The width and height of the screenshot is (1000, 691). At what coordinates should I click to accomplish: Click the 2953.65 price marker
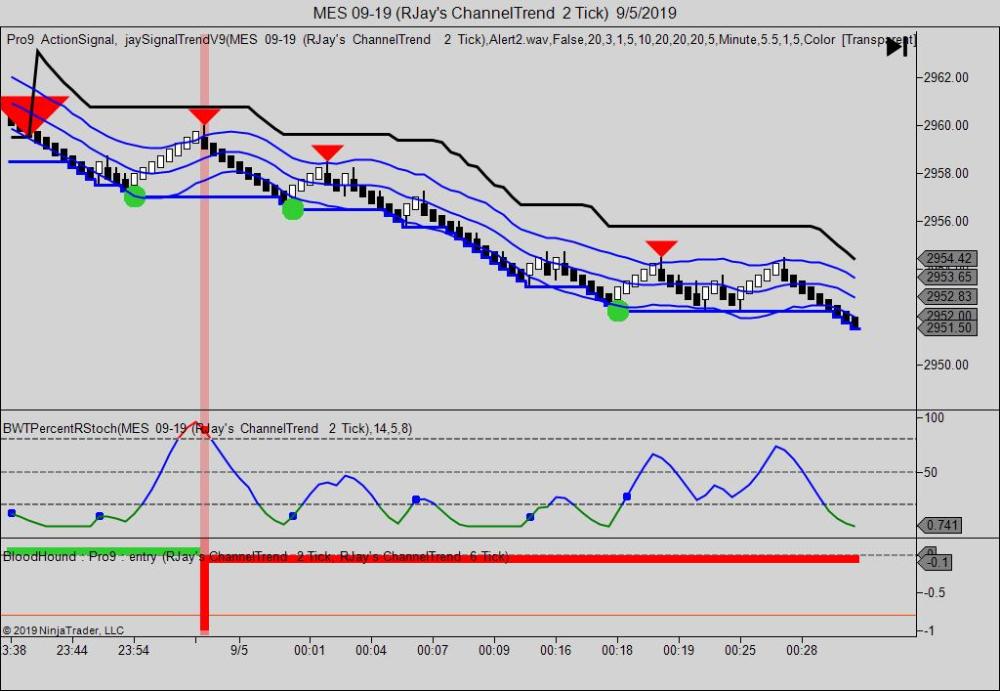[949, 277]
